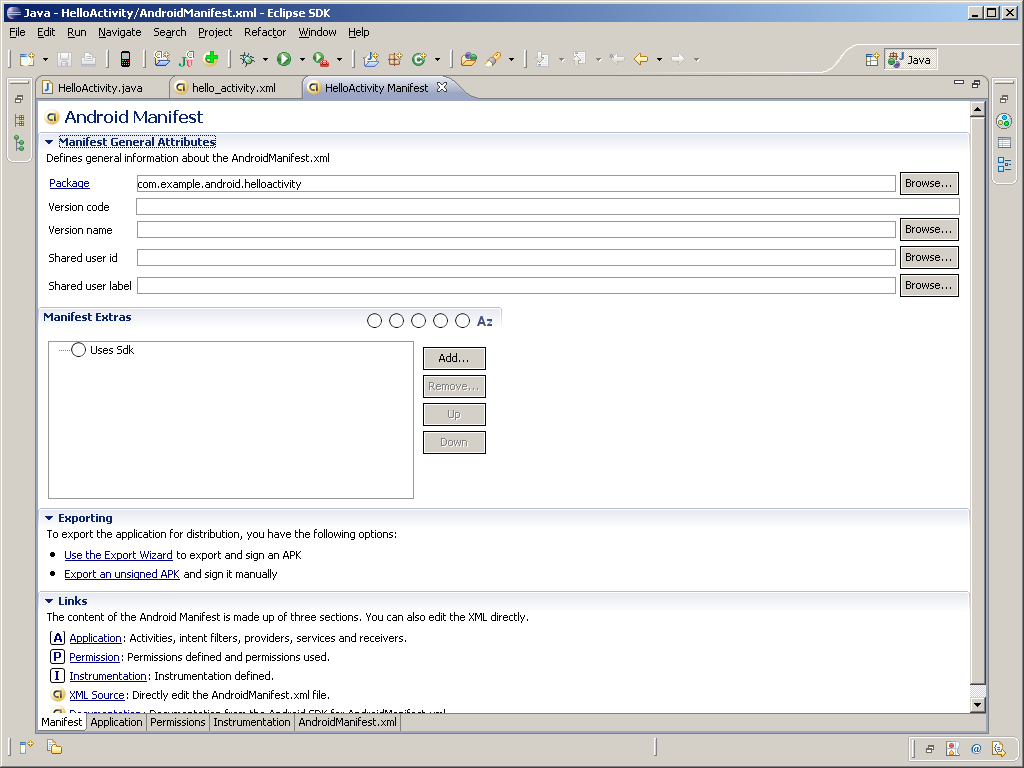Click Add in Manifest Extras
This screenshot has height=768, width=1024.
(454, 359)
